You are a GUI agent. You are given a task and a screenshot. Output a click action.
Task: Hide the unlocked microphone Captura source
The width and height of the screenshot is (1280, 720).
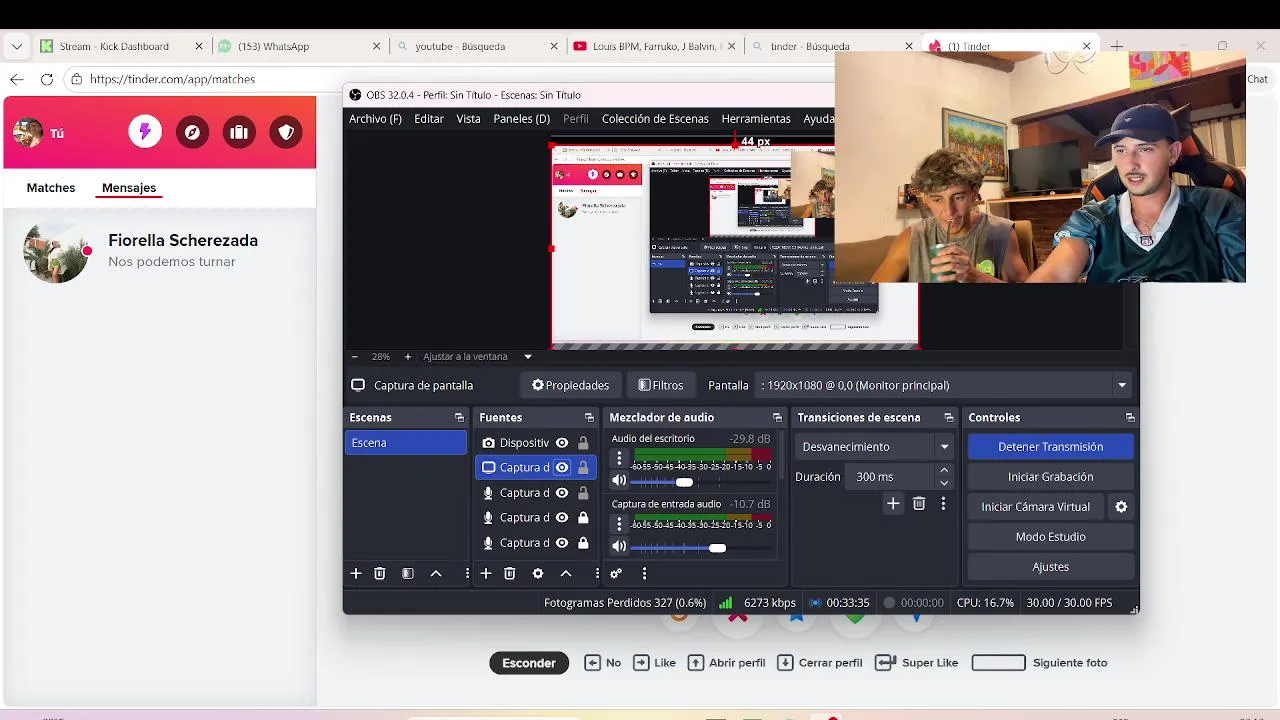coord(562,493)
